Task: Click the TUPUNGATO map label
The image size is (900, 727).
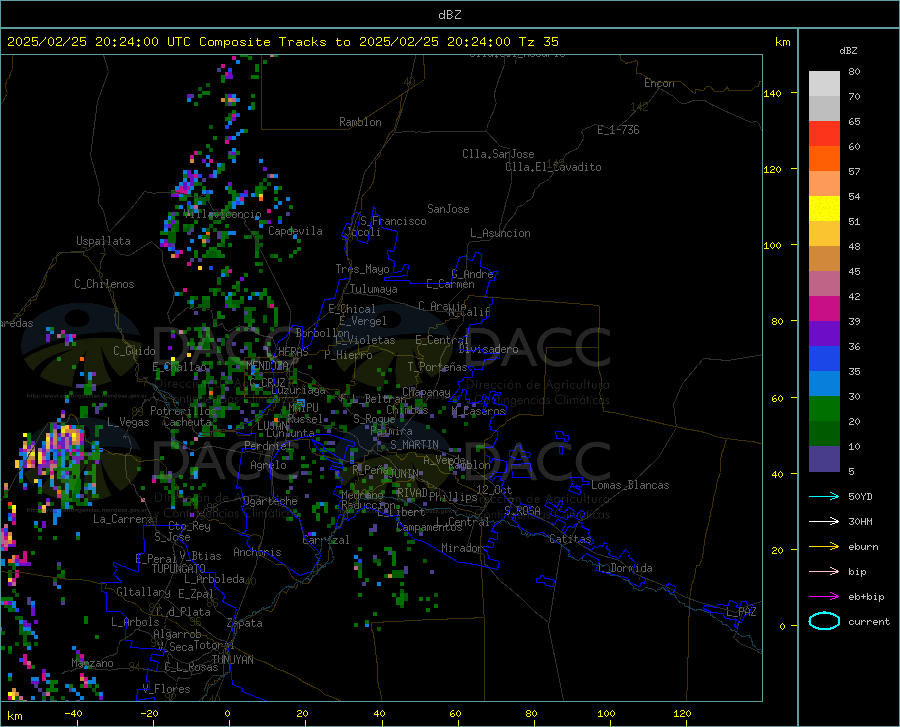Action: [179, 569]
